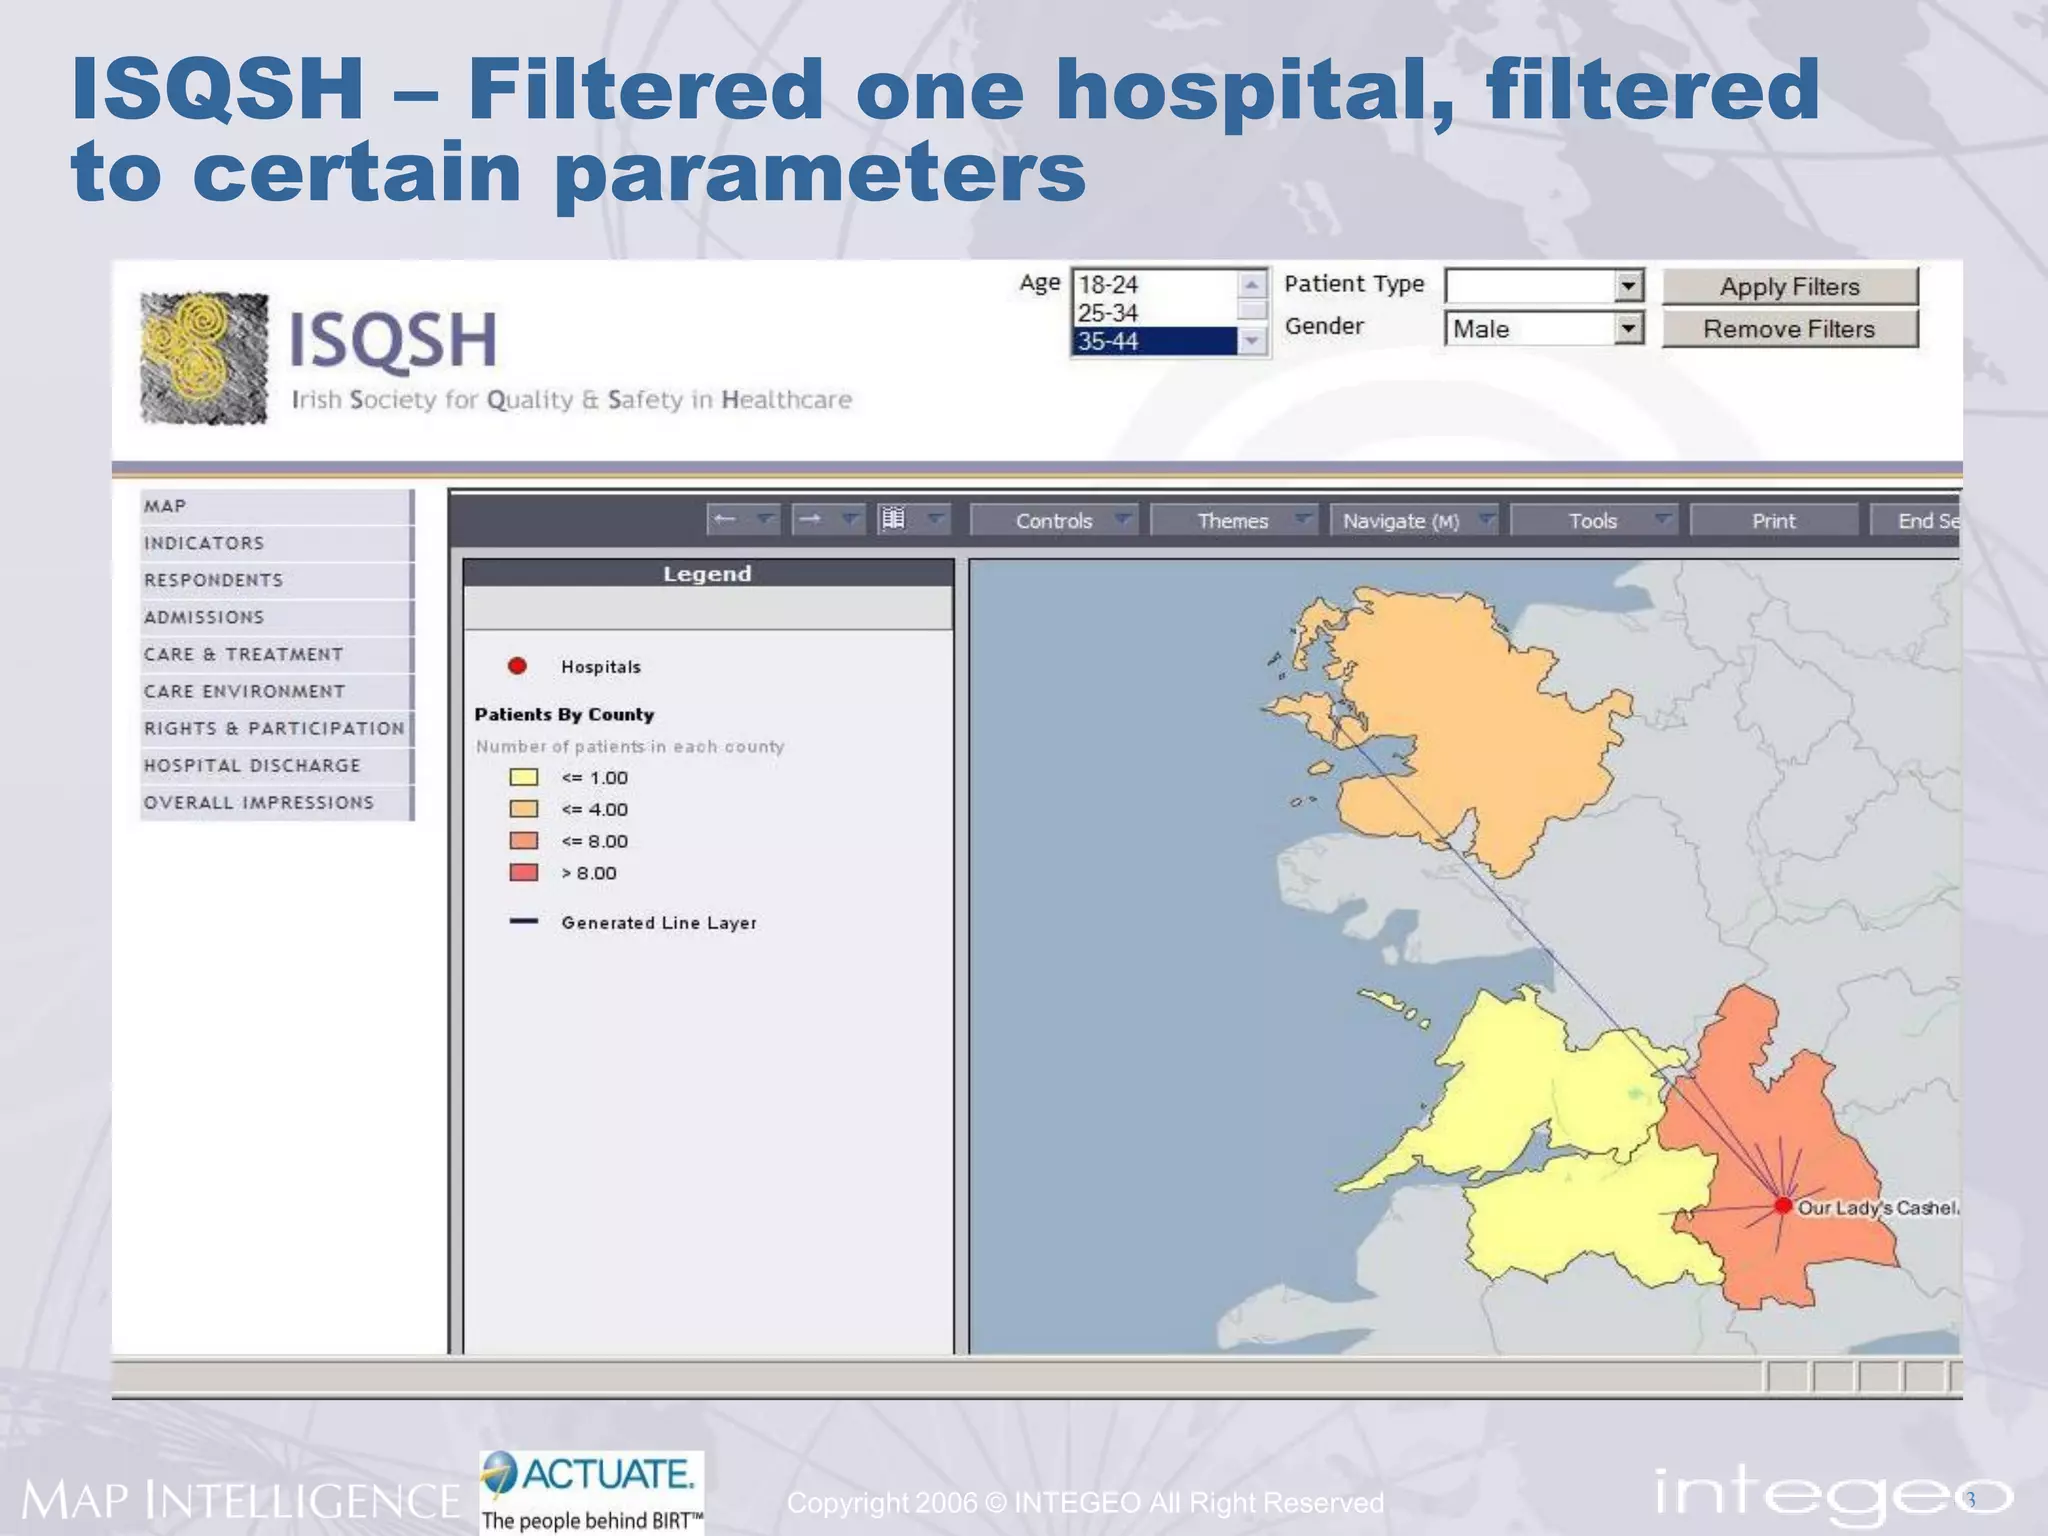Viewport: 2048px width, 1536px height.
Task: Open RESPONDENTS sidebar menu item
Action: tap(277, 580)
